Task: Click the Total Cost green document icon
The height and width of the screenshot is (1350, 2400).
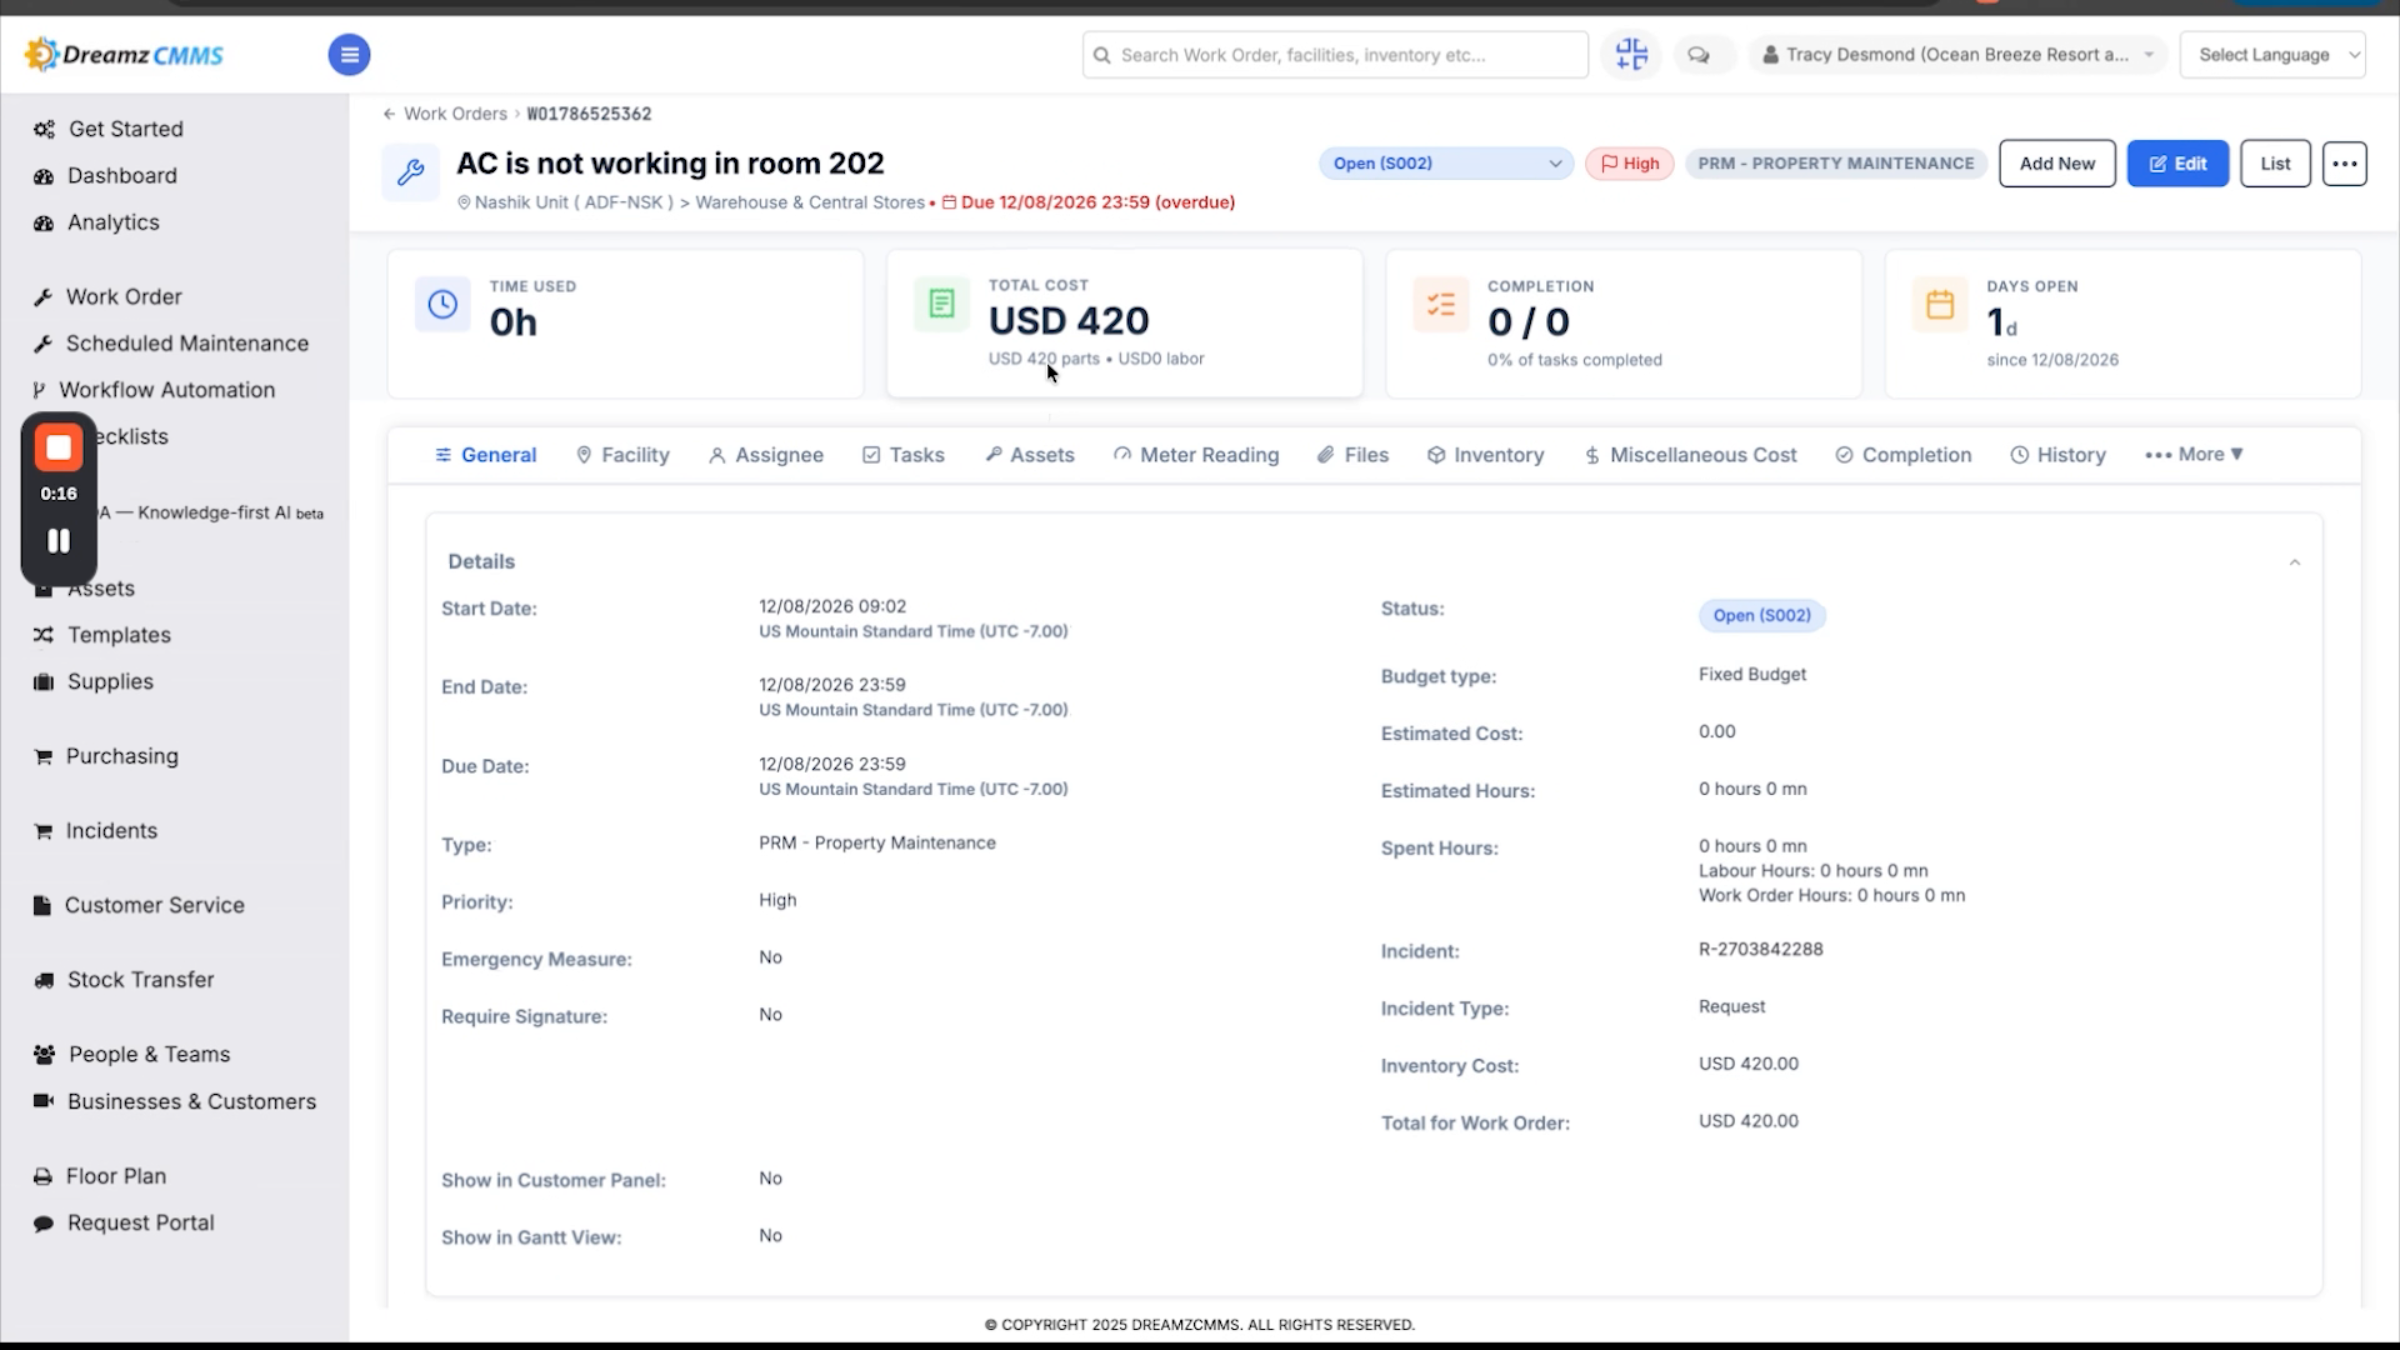Action: click(941, 303)
